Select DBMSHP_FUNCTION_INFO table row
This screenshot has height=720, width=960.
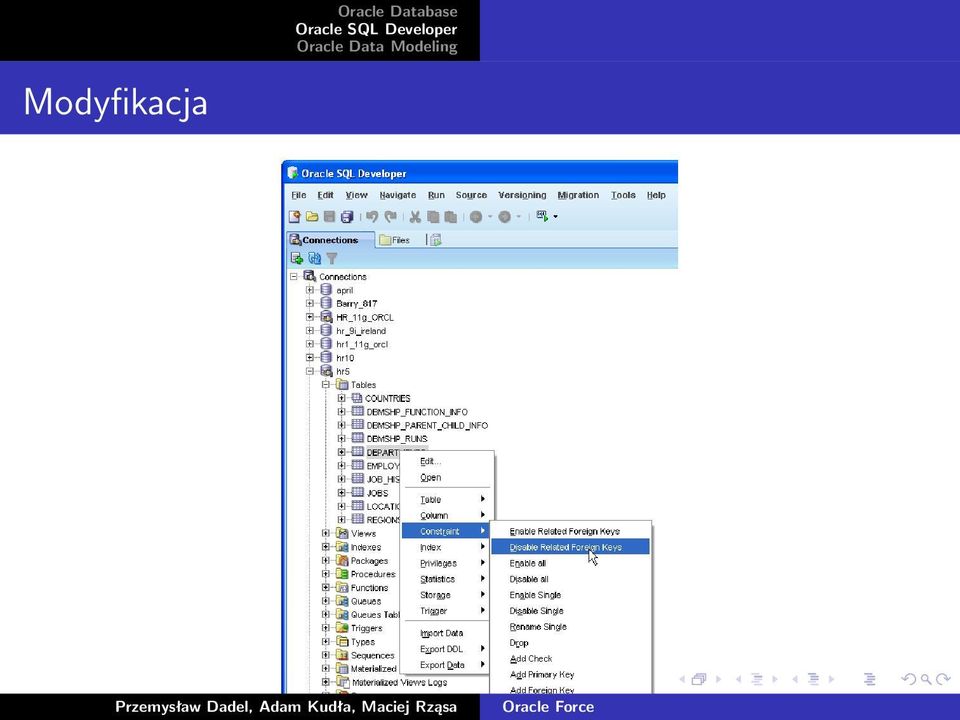tap(417, 411)
